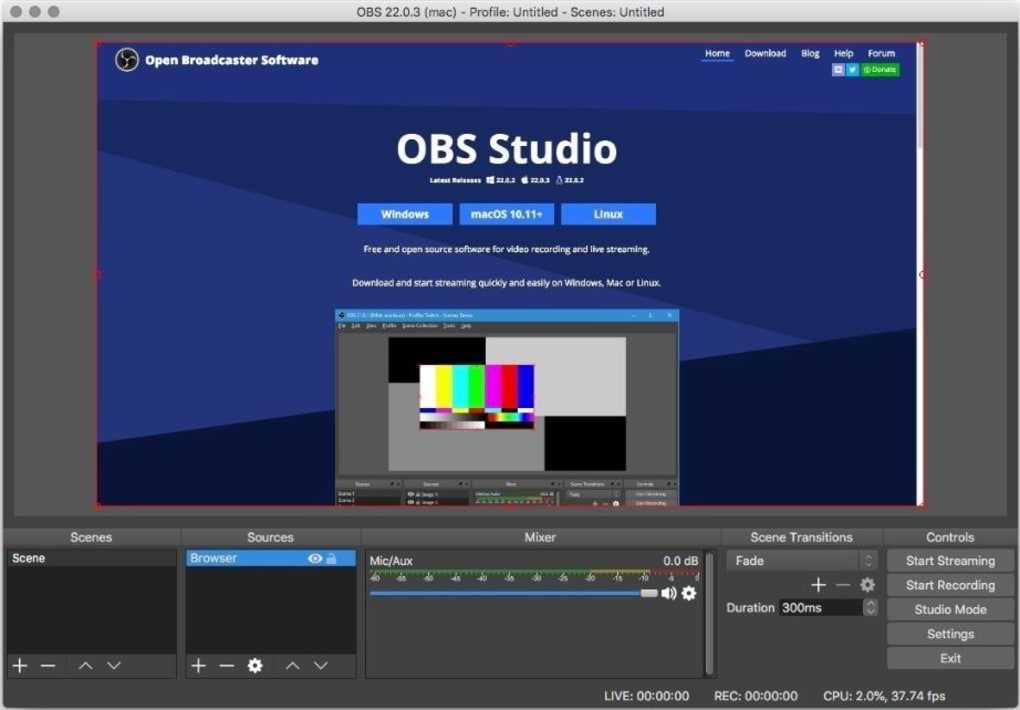Open Mic/Aux settings gear
1020x710 pixels.
tap(689, 594)
